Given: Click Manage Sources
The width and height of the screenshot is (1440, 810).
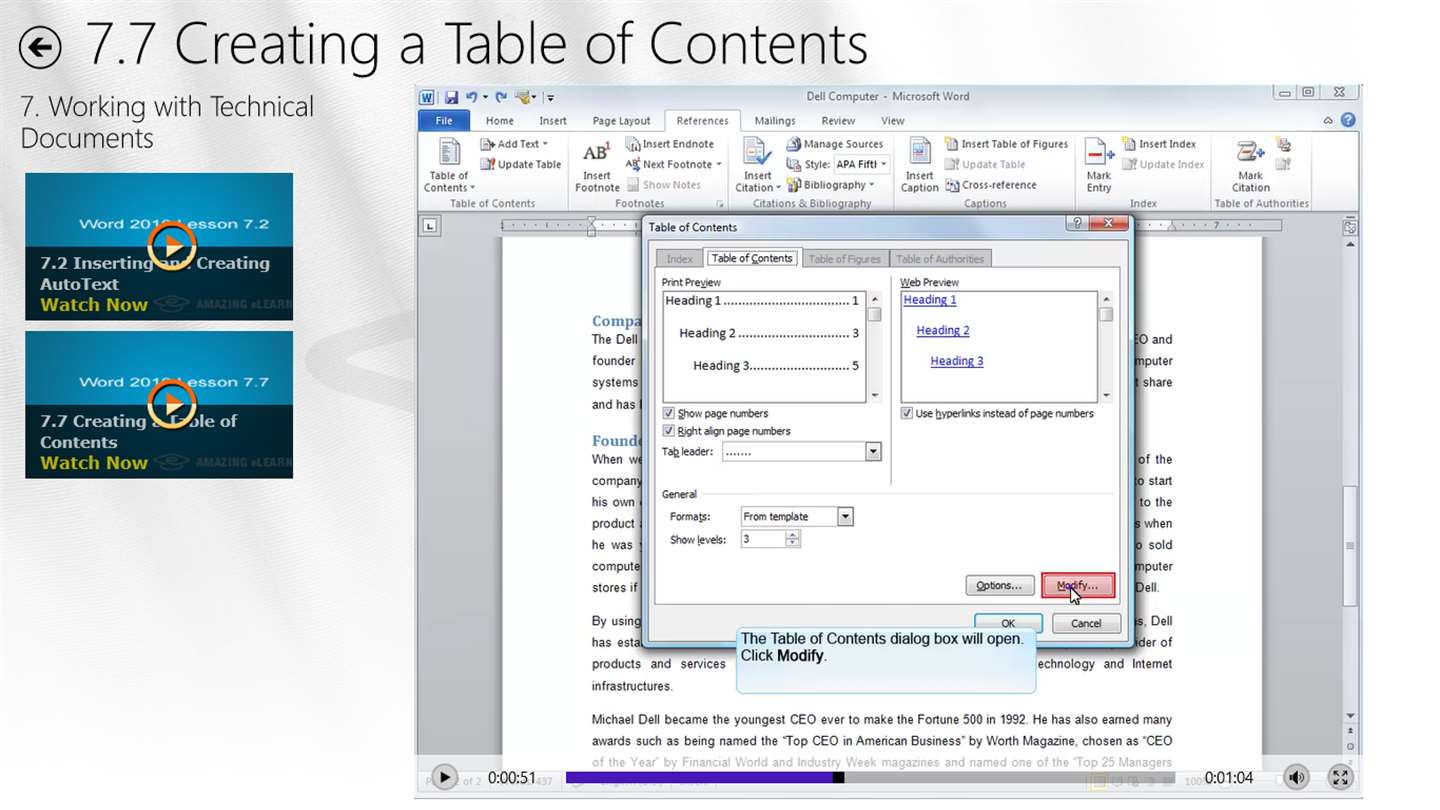Looking at the screenshot, I should (835, 144).
